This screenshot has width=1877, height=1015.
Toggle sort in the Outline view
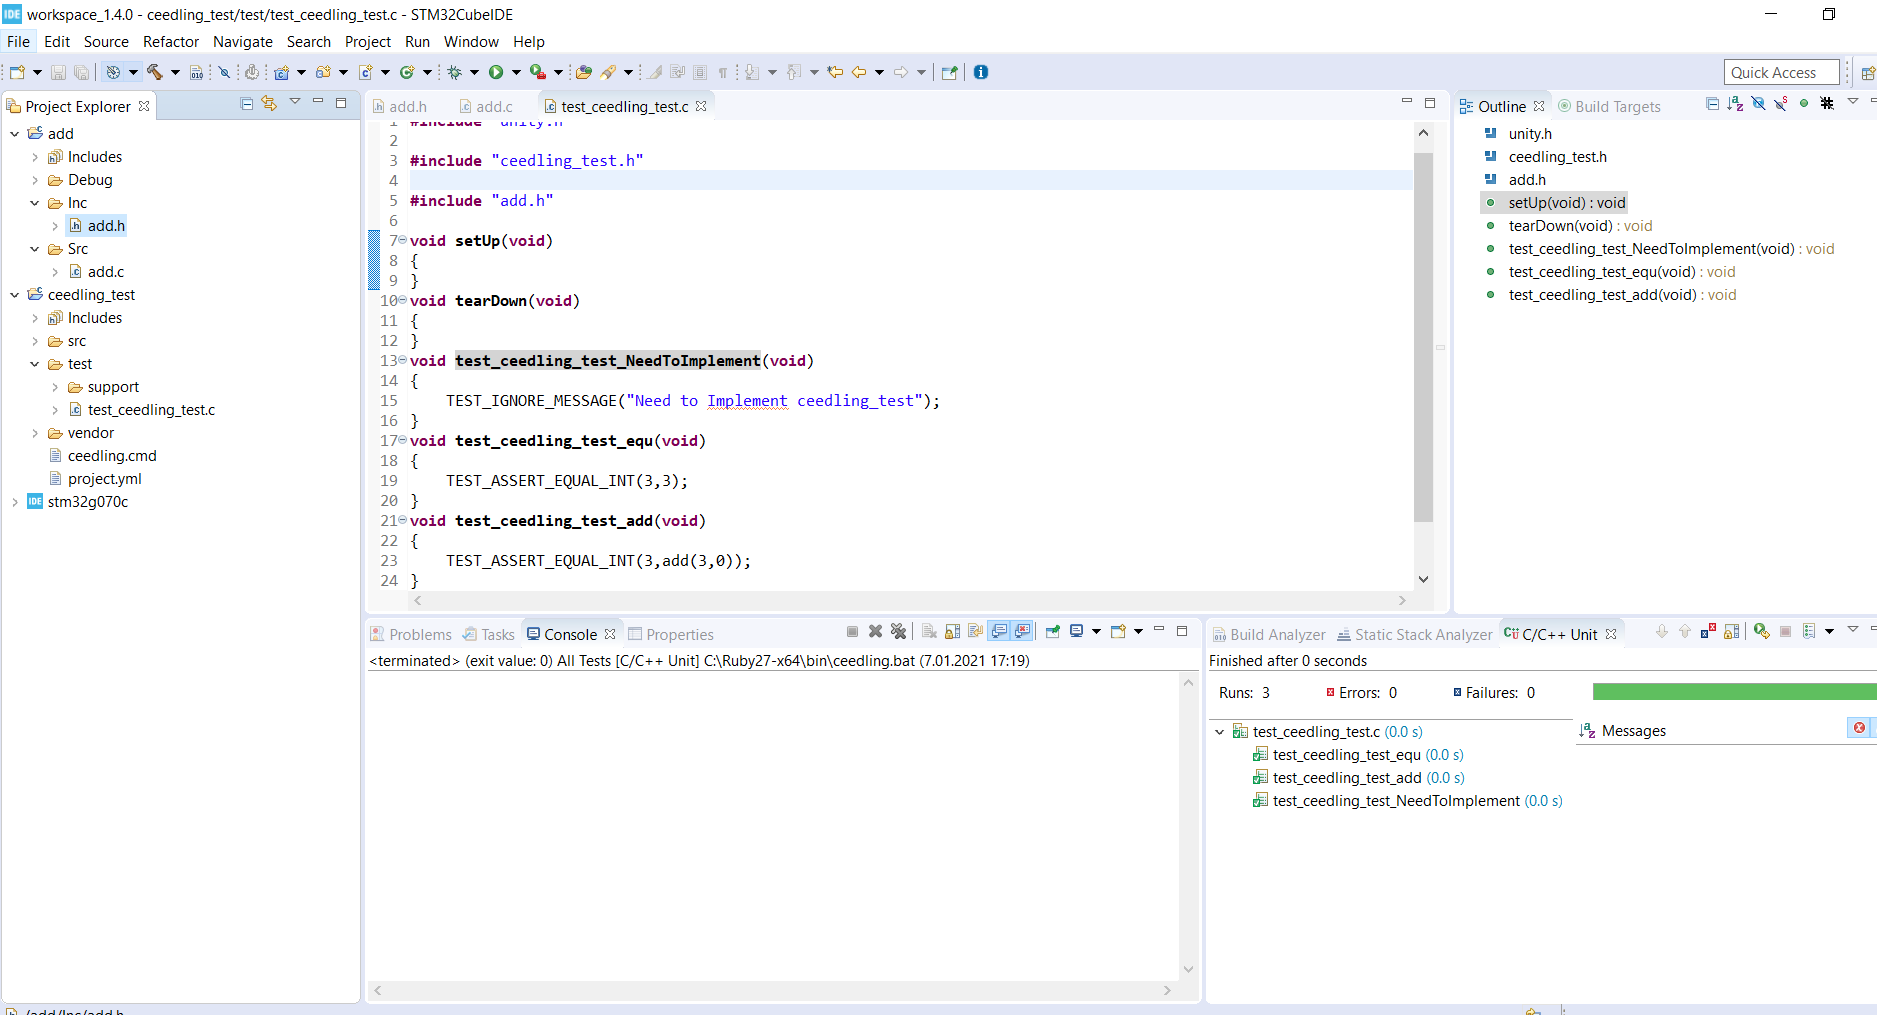[1735, 104]
